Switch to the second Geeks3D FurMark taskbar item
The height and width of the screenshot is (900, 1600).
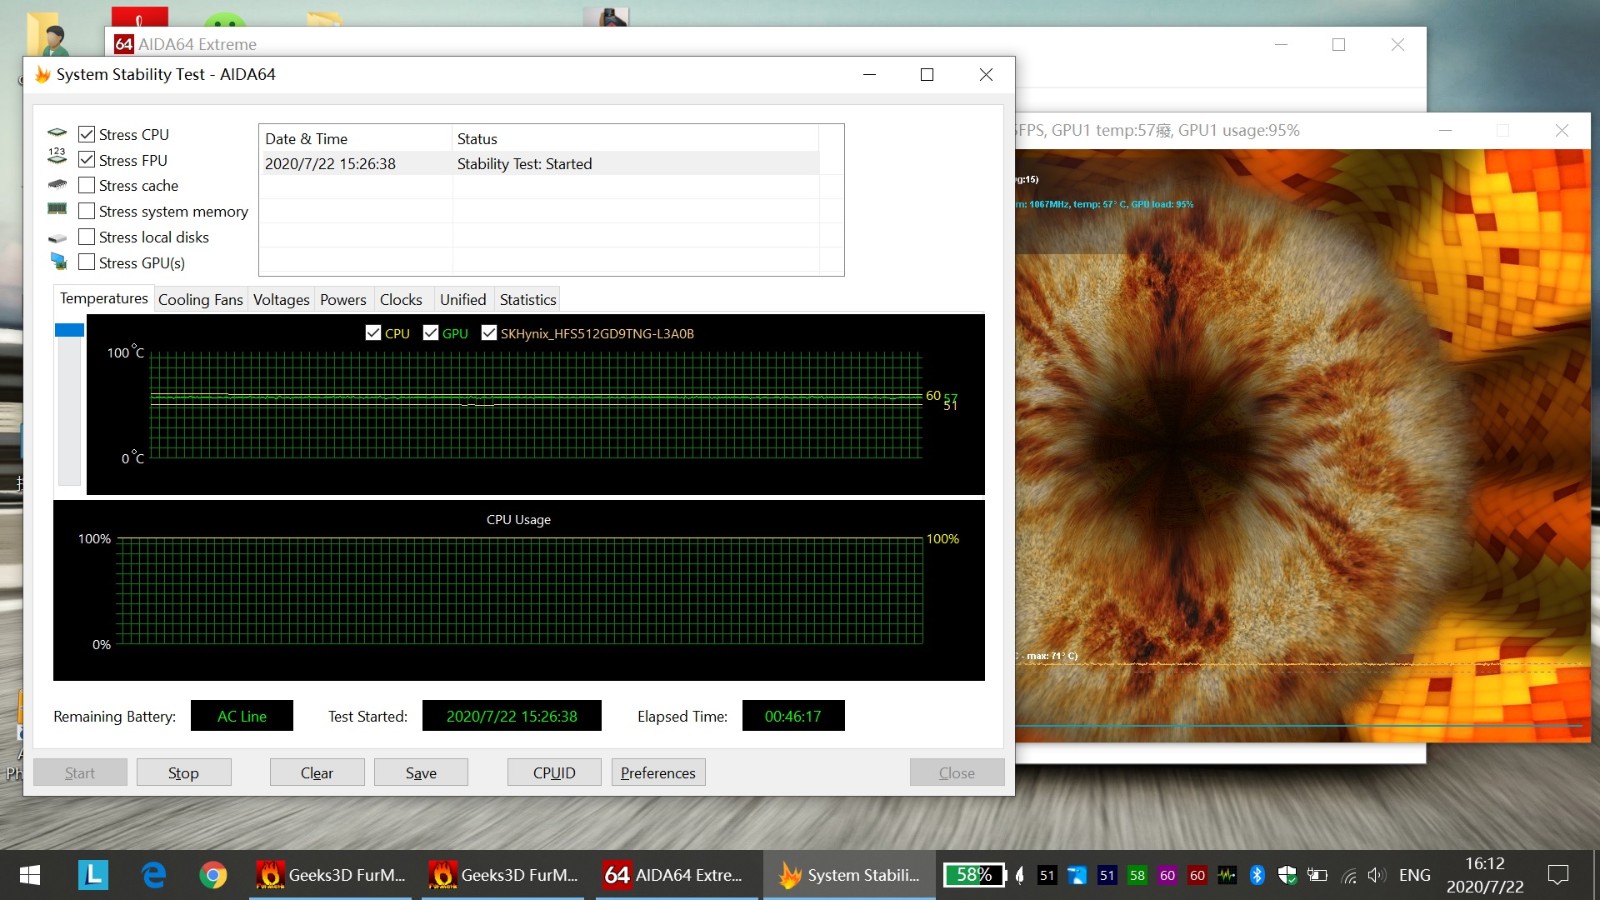(x=503, y=875)
